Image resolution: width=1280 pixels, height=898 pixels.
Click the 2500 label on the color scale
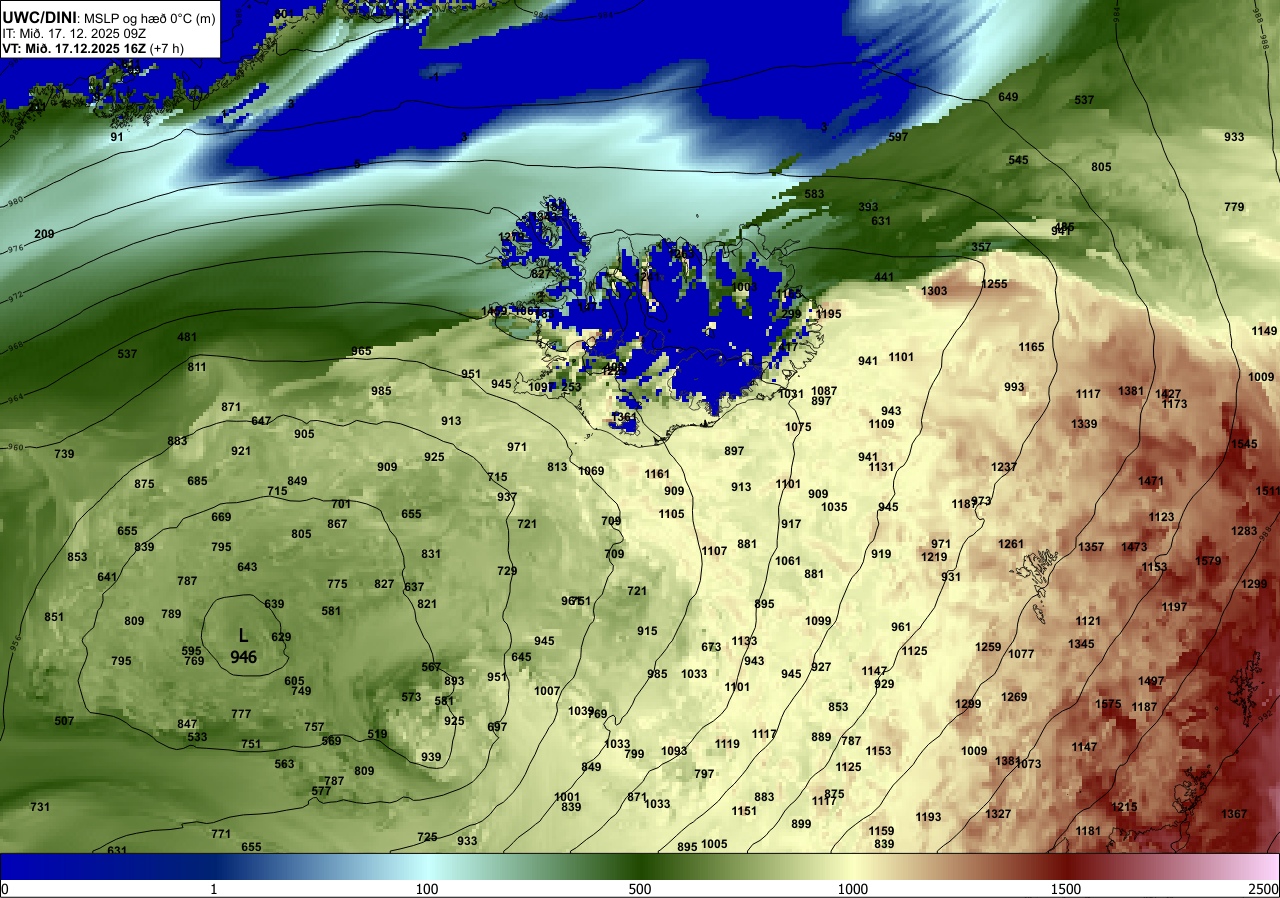(1263, 889)
